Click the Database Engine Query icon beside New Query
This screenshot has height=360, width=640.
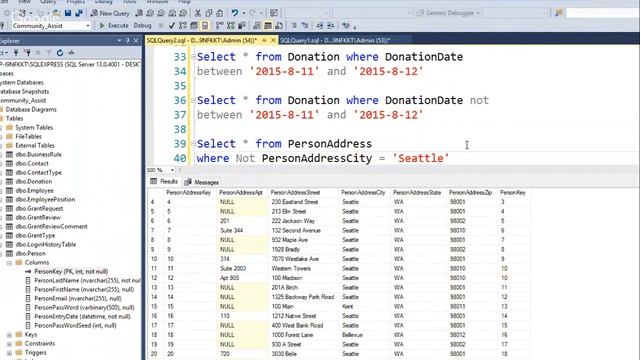pos(139,13)
